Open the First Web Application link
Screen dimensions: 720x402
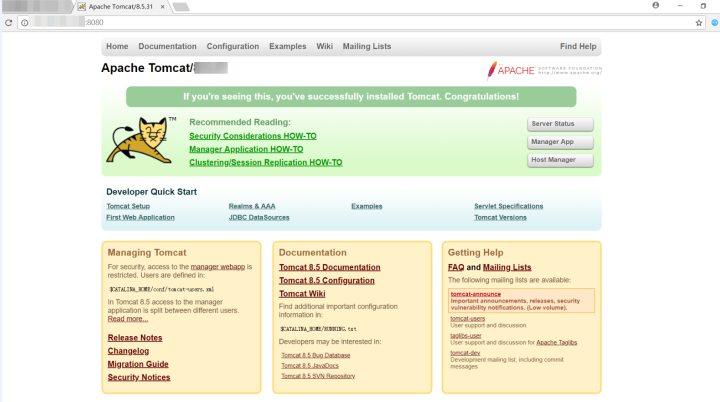(141, 217)
